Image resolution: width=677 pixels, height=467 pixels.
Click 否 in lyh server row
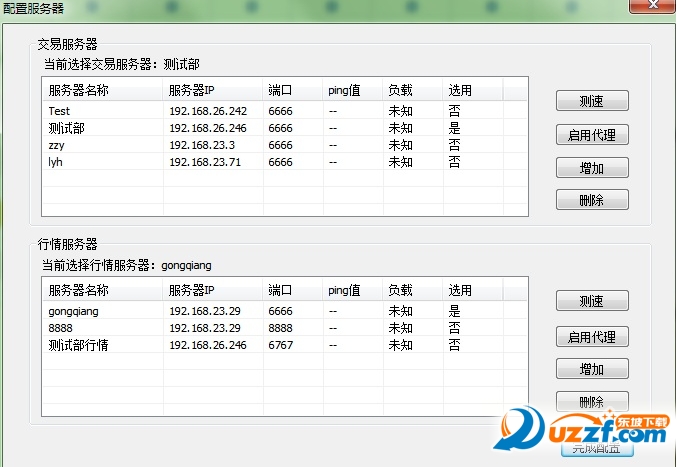pos(454,162)
